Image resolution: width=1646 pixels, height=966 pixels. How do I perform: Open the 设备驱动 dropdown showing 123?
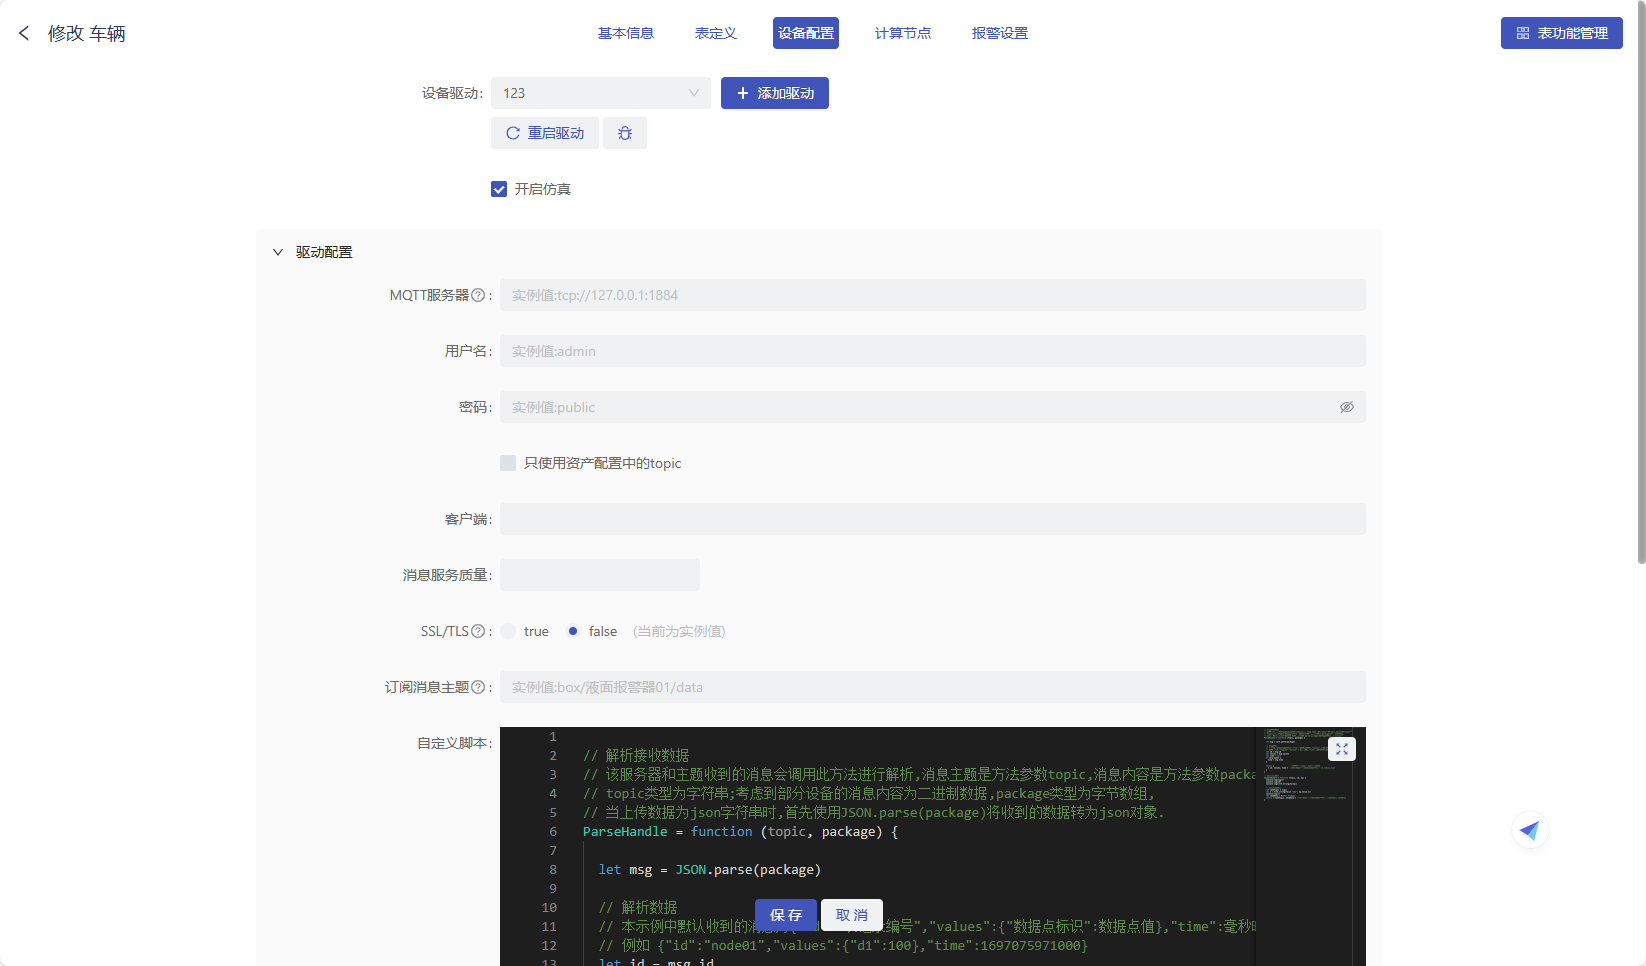pos(601,93)
